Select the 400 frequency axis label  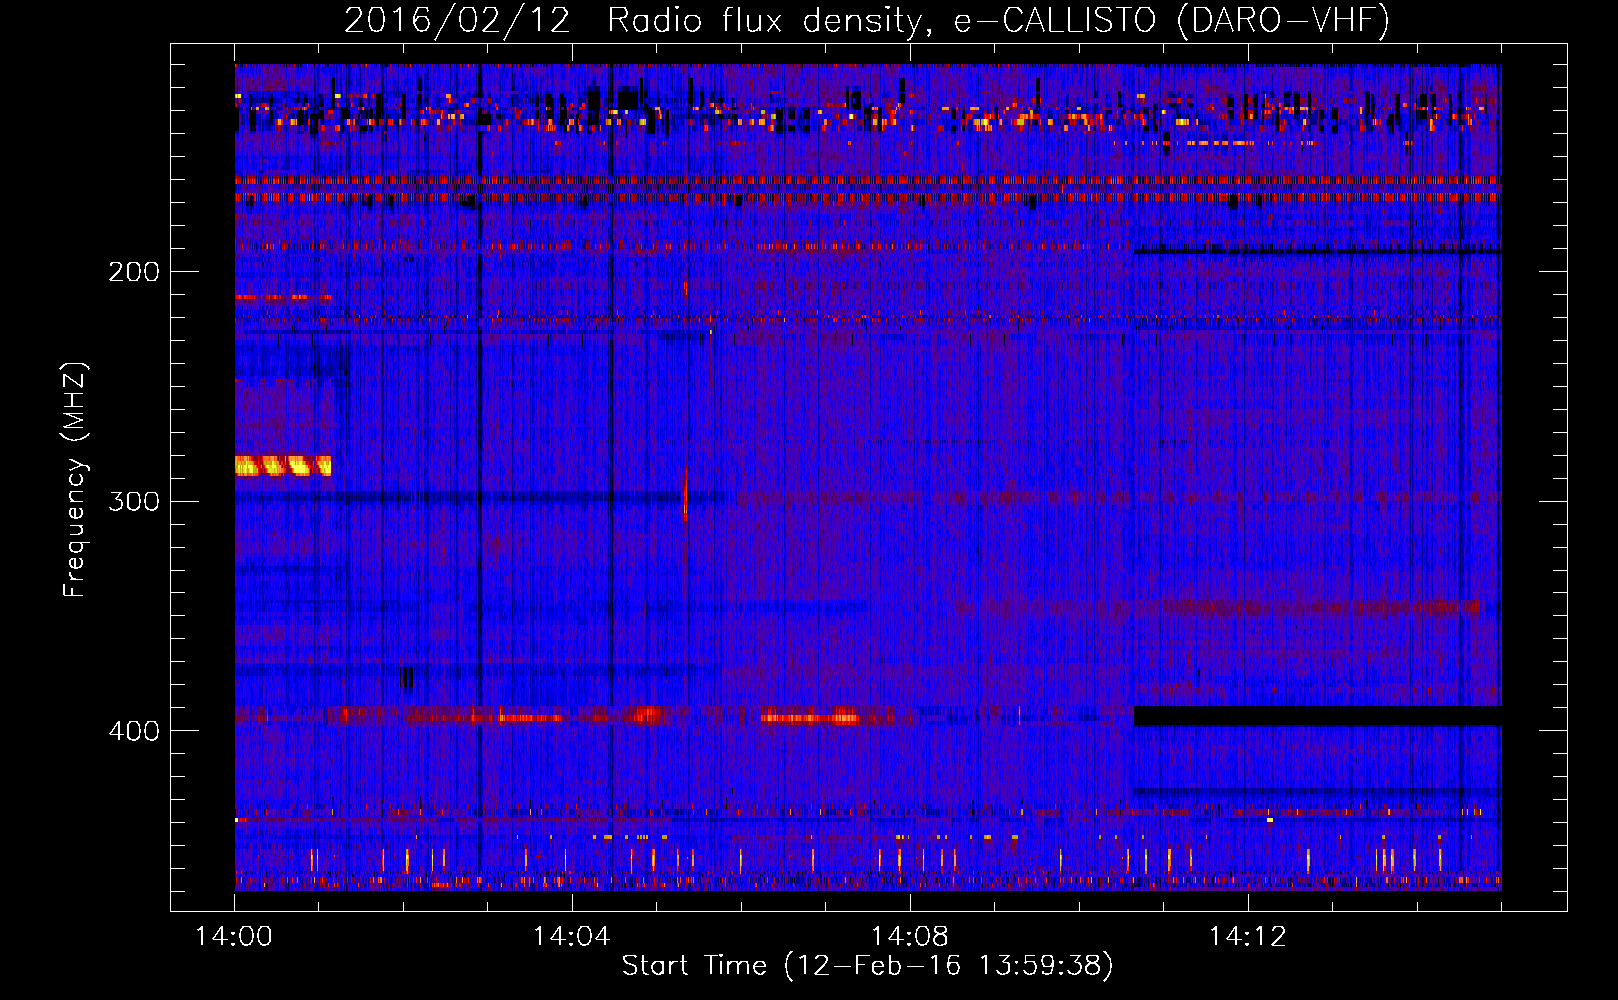[134, 731]
